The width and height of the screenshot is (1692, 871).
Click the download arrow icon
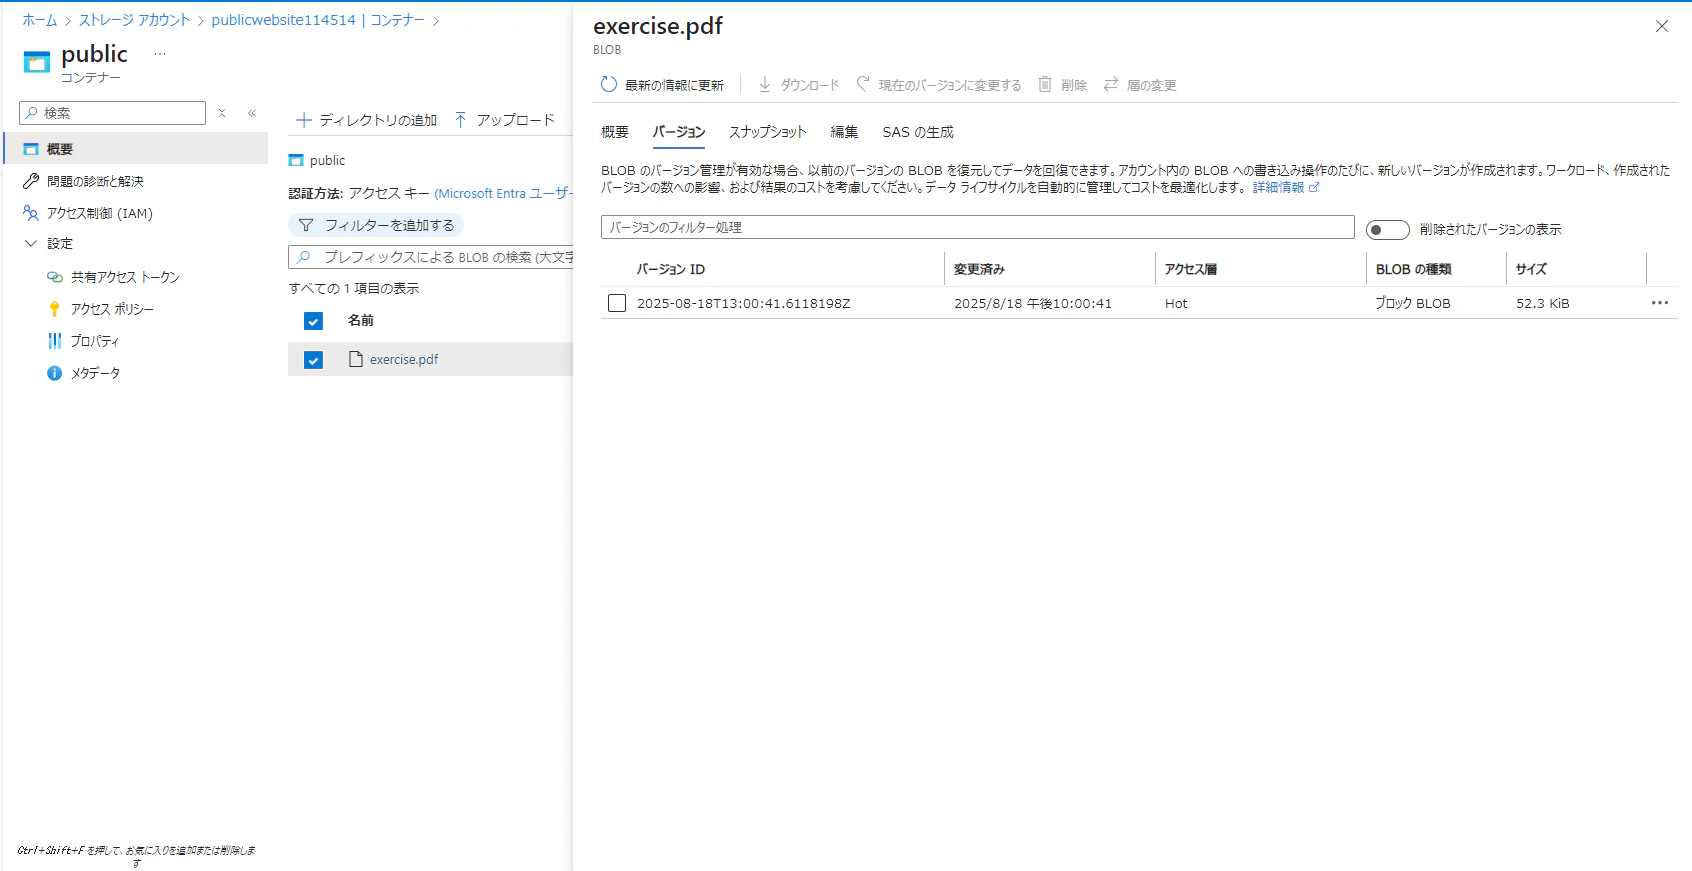coord(765,85)
